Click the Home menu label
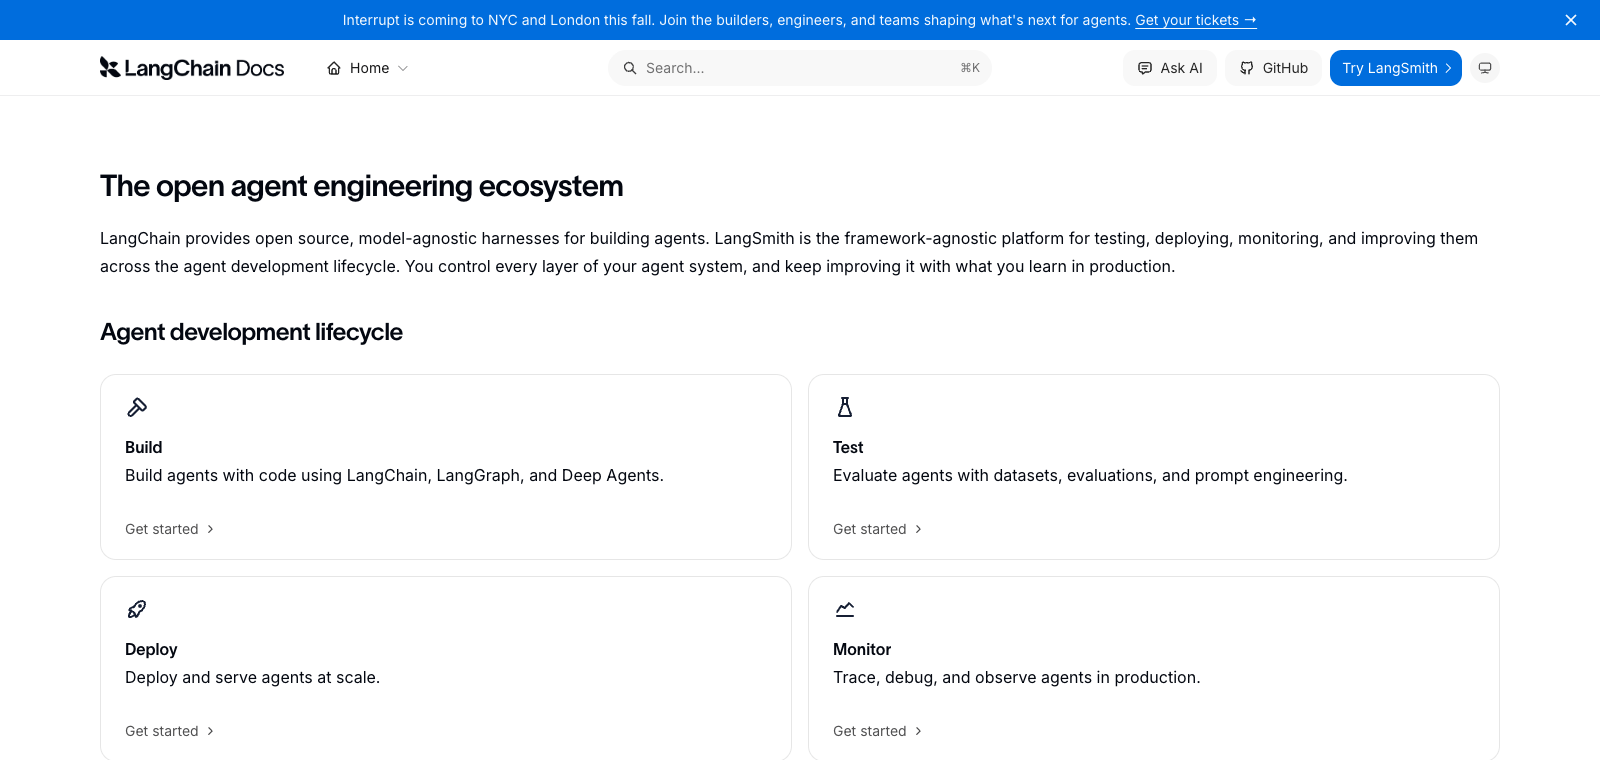Viewport: 1600px width, 760px height. pyautogui.click(x=370, y=68)
